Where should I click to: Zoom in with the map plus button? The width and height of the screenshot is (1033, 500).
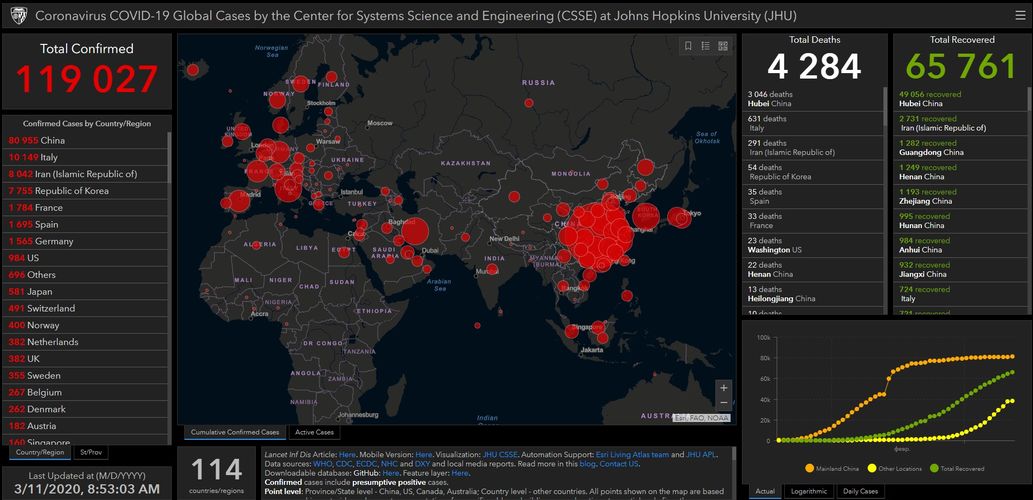(723, 387)
